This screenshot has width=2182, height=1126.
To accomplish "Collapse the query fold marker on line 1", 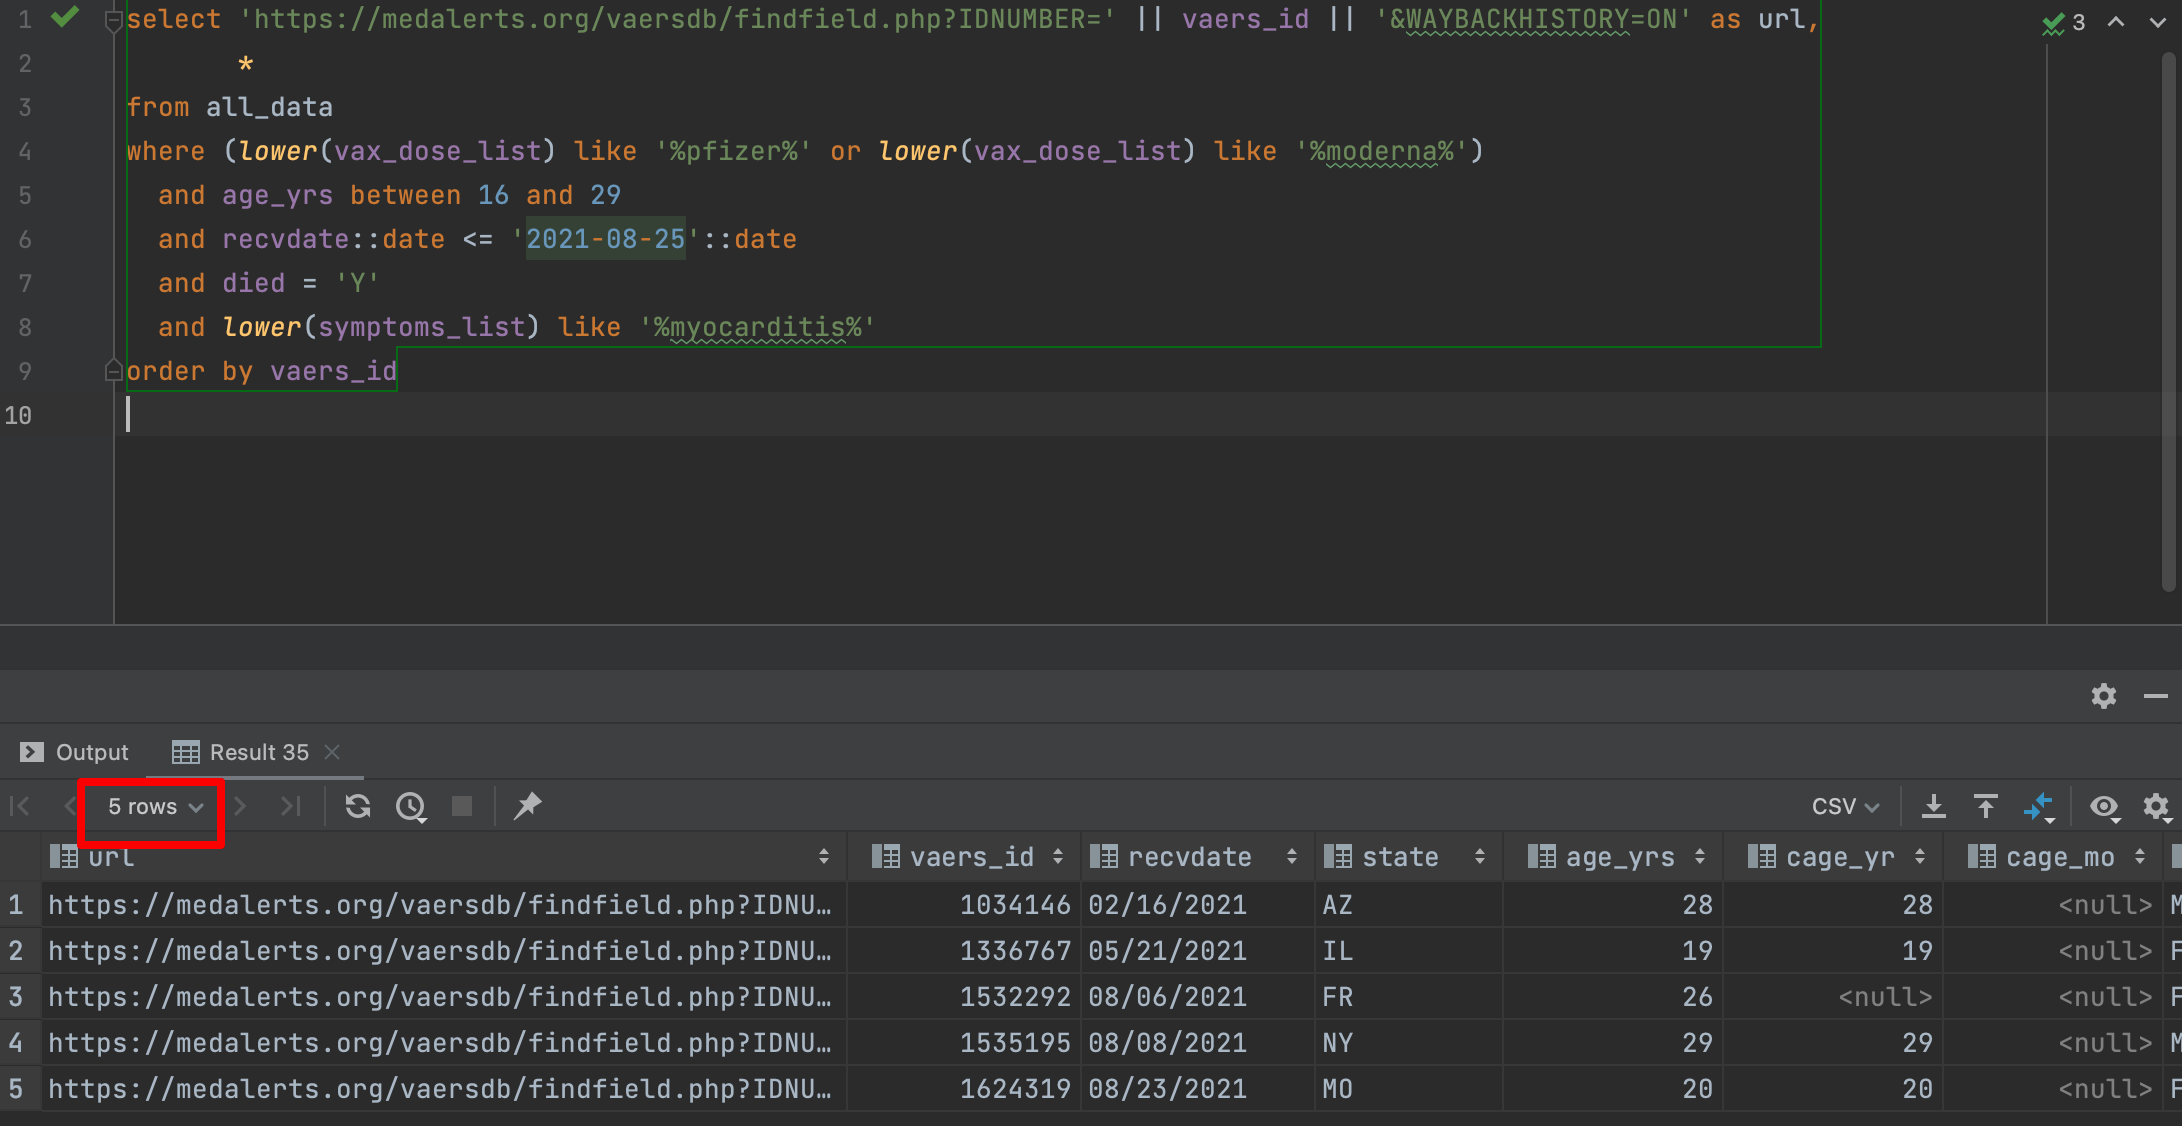I will (113, 20).
